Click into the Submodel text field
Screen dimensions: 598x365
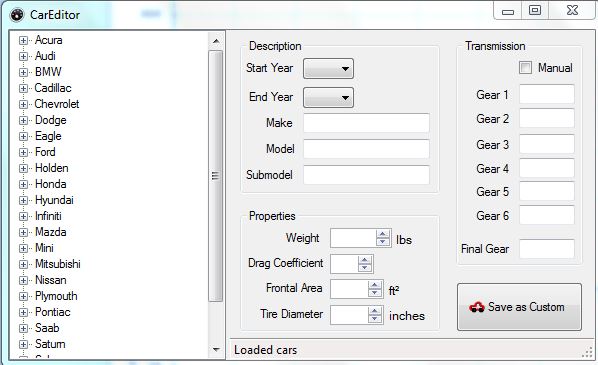(367, 175)
